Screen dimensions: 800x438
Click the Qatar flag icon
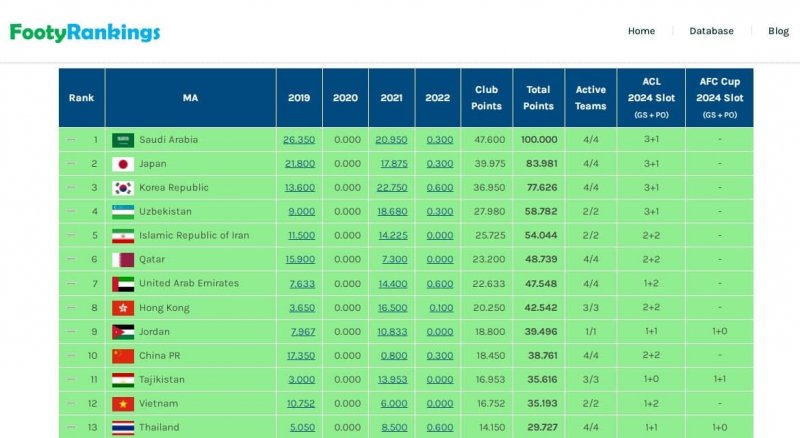(123, 260)
